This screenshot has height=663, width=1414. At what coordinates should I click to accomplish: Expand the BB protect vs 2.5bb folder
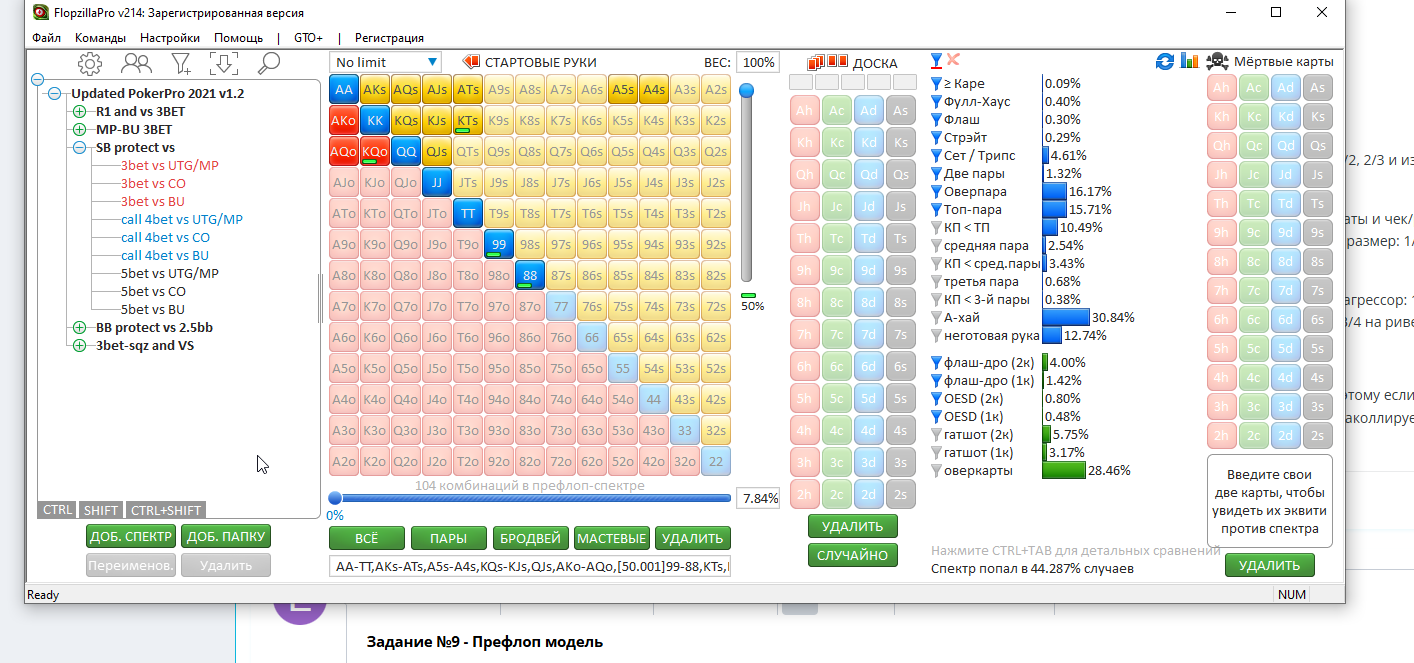[x=79, y=328]
